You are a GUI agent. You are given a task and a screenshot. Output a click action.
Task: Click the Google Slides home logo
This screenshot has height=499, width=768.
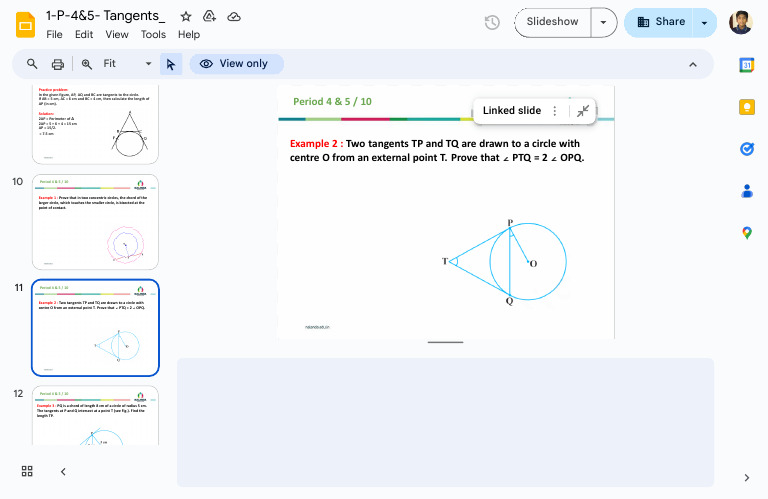click(25, 25)
